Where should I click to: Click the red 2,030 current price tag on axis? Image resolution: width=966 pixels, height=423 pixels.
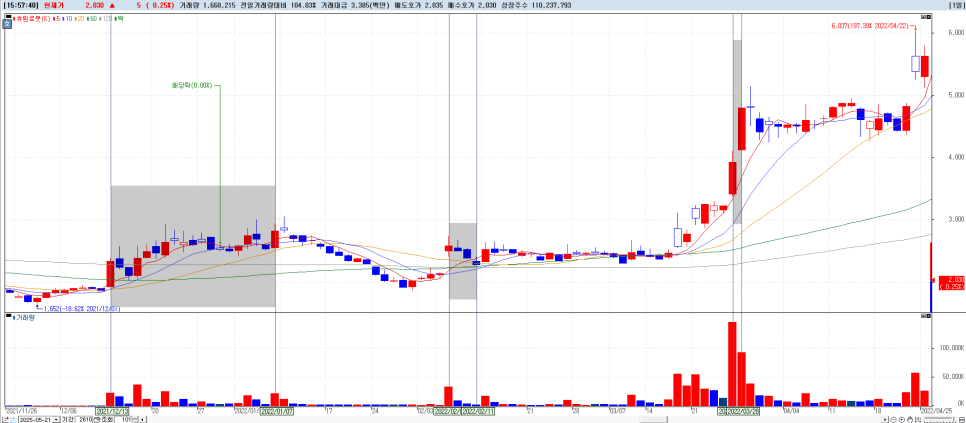click(951, 283)
